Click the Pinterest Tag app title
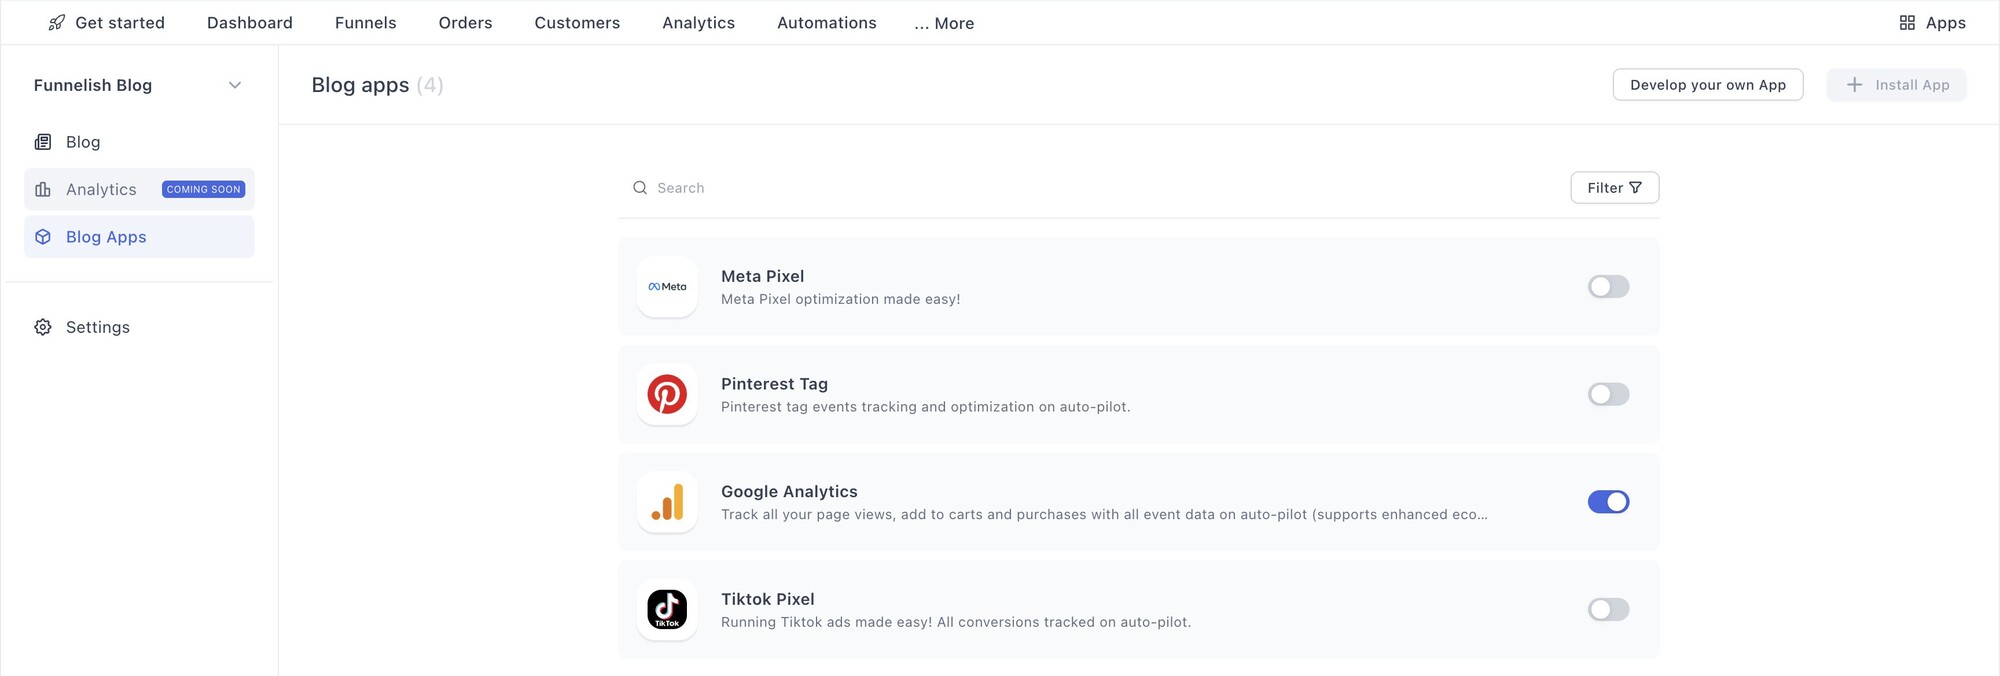This screenshot has width=2000, height=676. point(775,384)
